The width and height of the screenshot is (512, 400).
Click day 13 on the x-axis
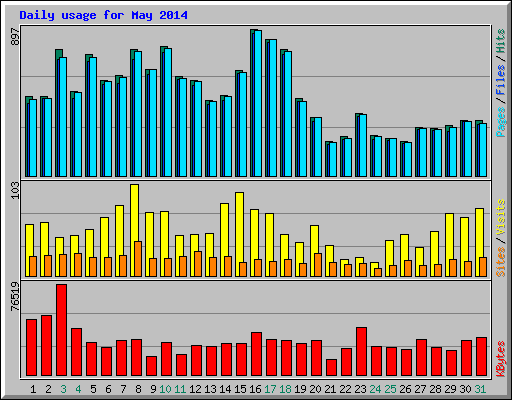[210, 389]
